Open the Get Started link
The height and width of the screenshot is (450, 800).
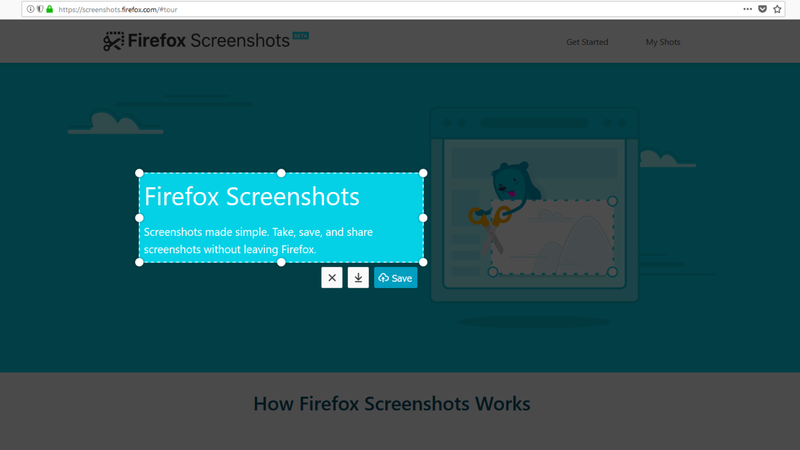(x=587, y=42)
